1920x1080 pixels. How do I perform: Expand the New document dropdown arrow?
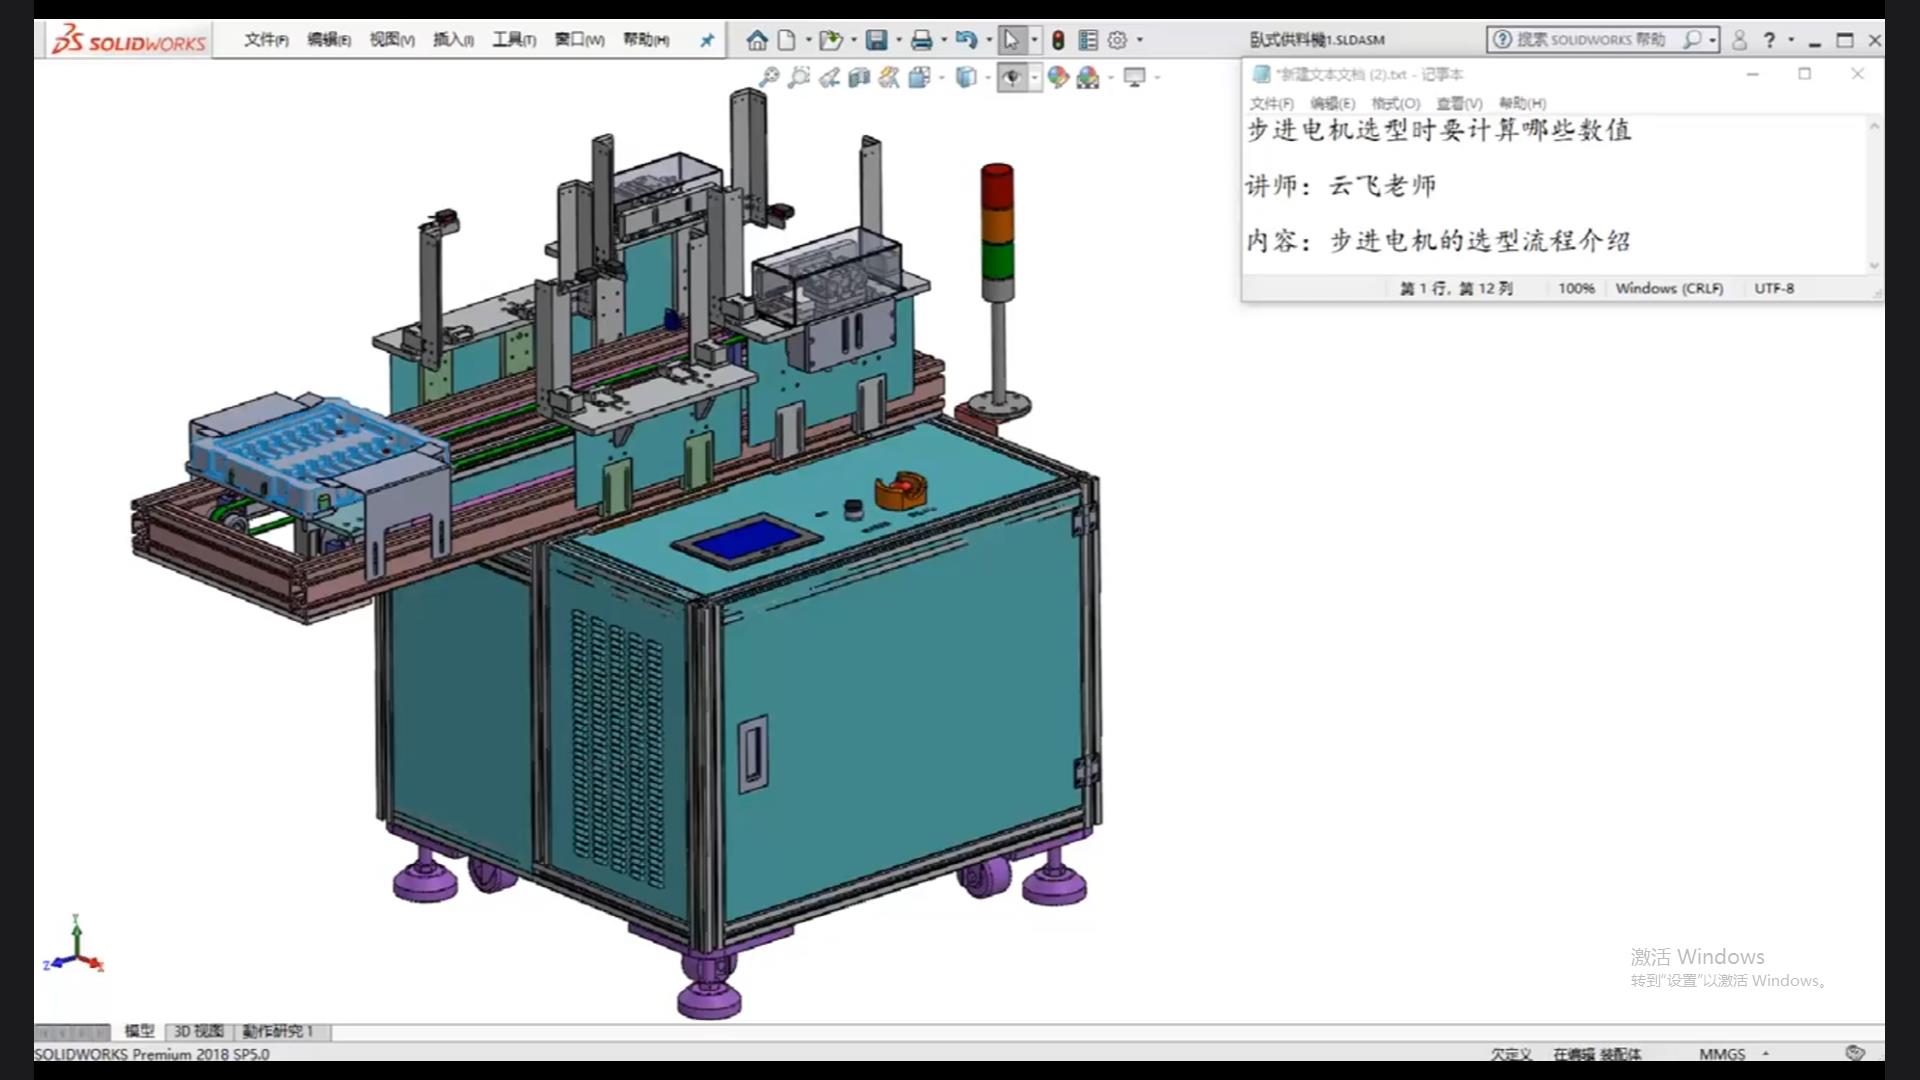point(808,40)
